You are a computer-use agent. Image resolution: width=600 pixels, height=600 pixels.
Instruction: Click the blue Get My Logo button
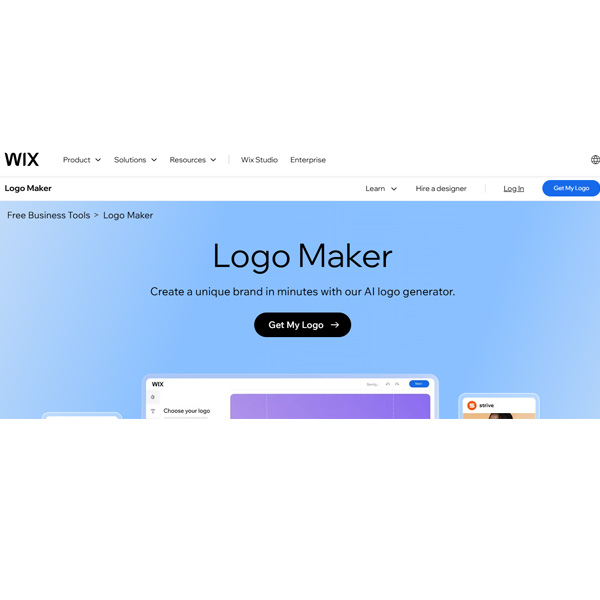tap(571, 188)
